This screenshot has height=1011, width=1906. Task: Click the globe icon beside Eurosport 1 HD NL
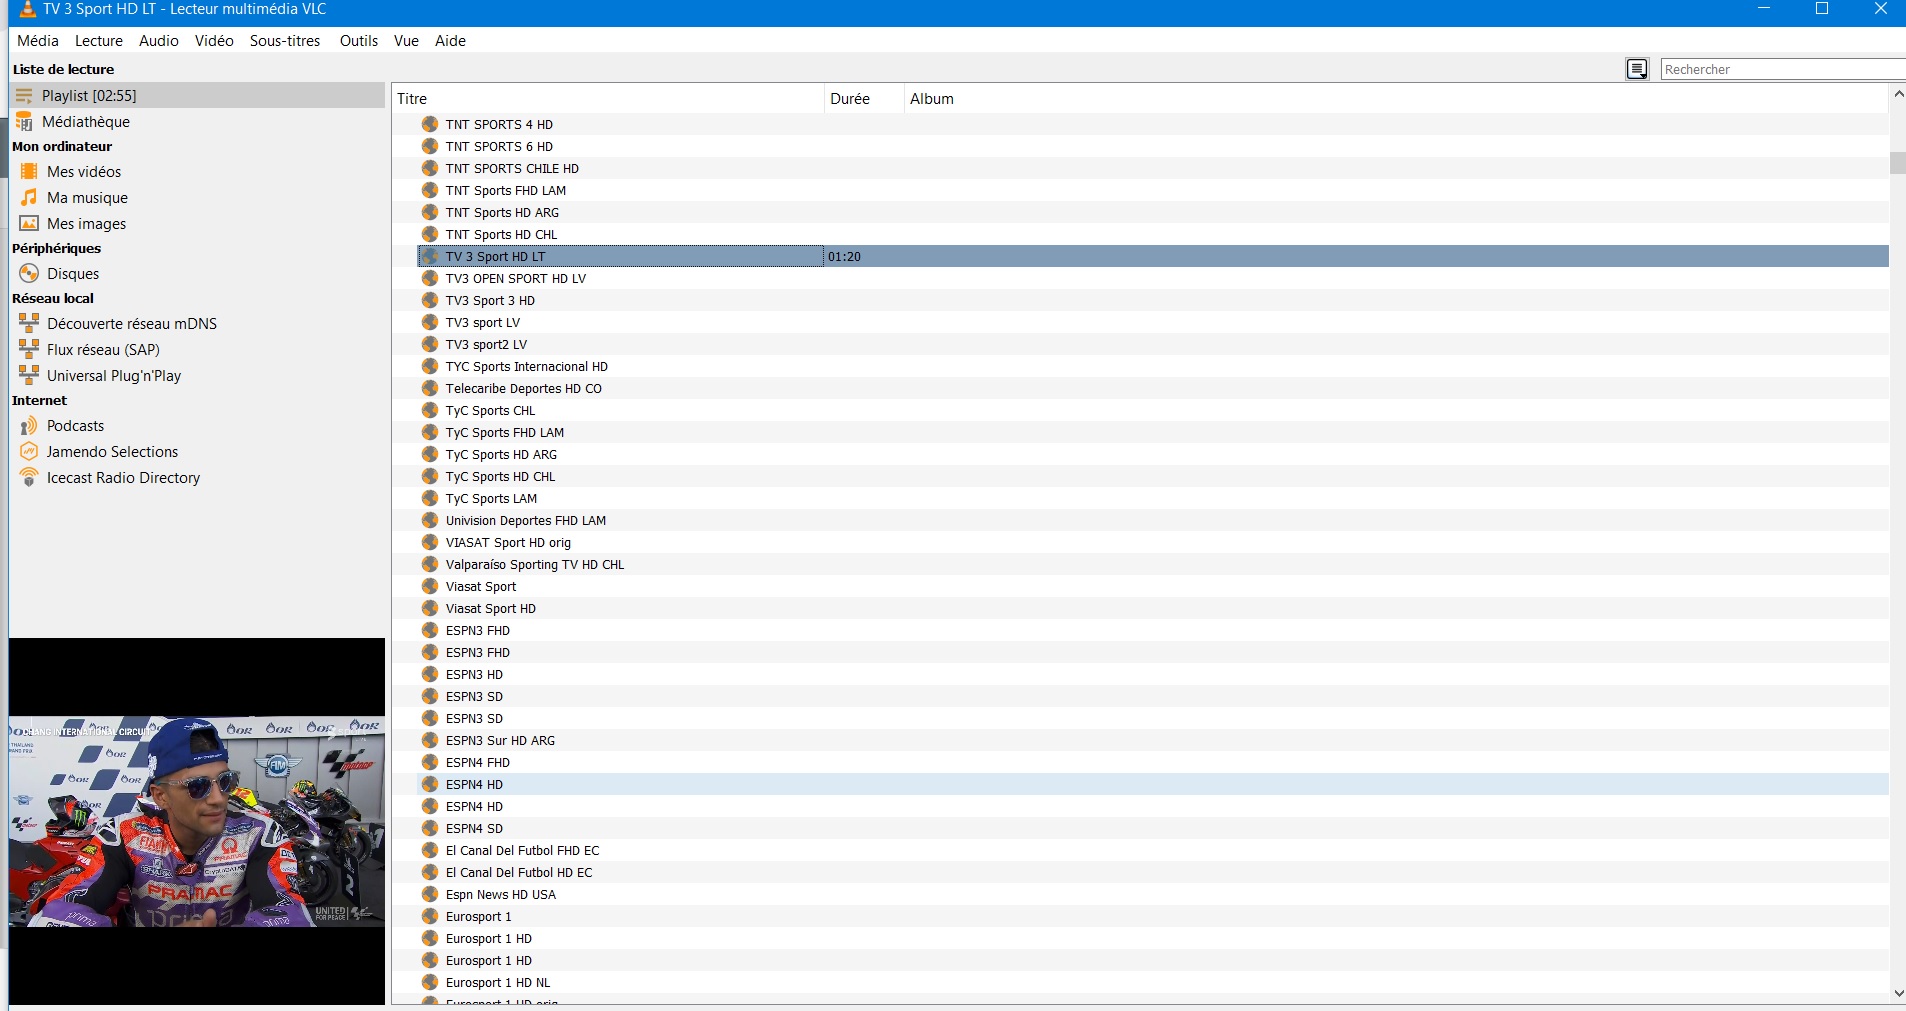coord(430,982)
